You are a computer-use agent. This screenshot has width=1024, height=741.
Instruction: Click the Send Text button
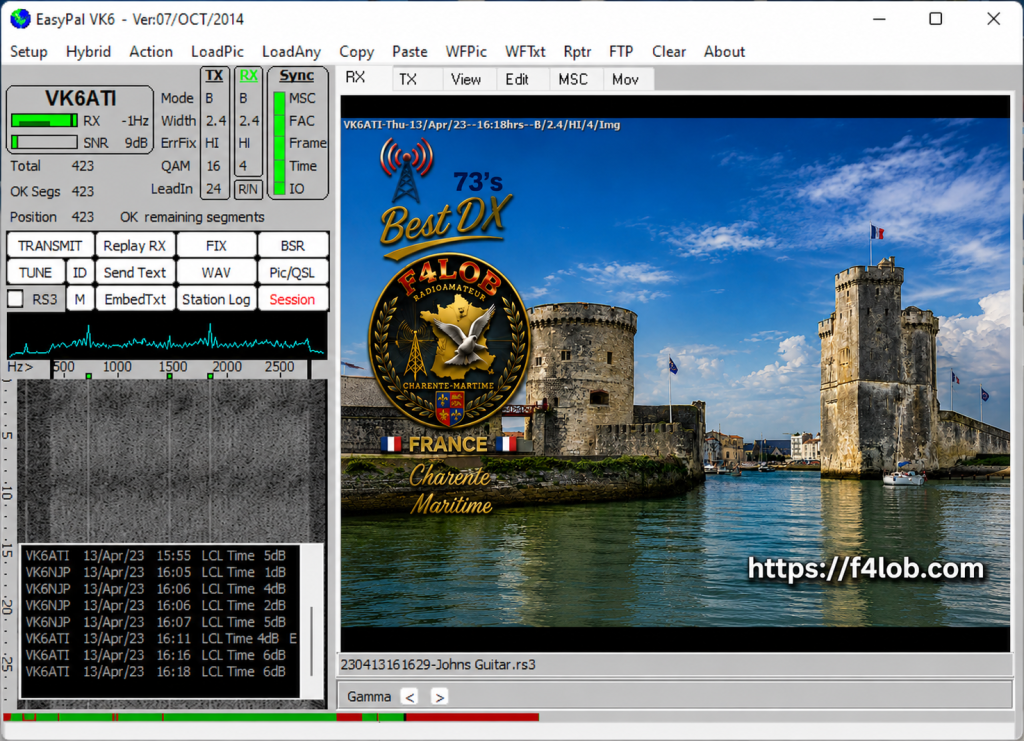(135, 272)
